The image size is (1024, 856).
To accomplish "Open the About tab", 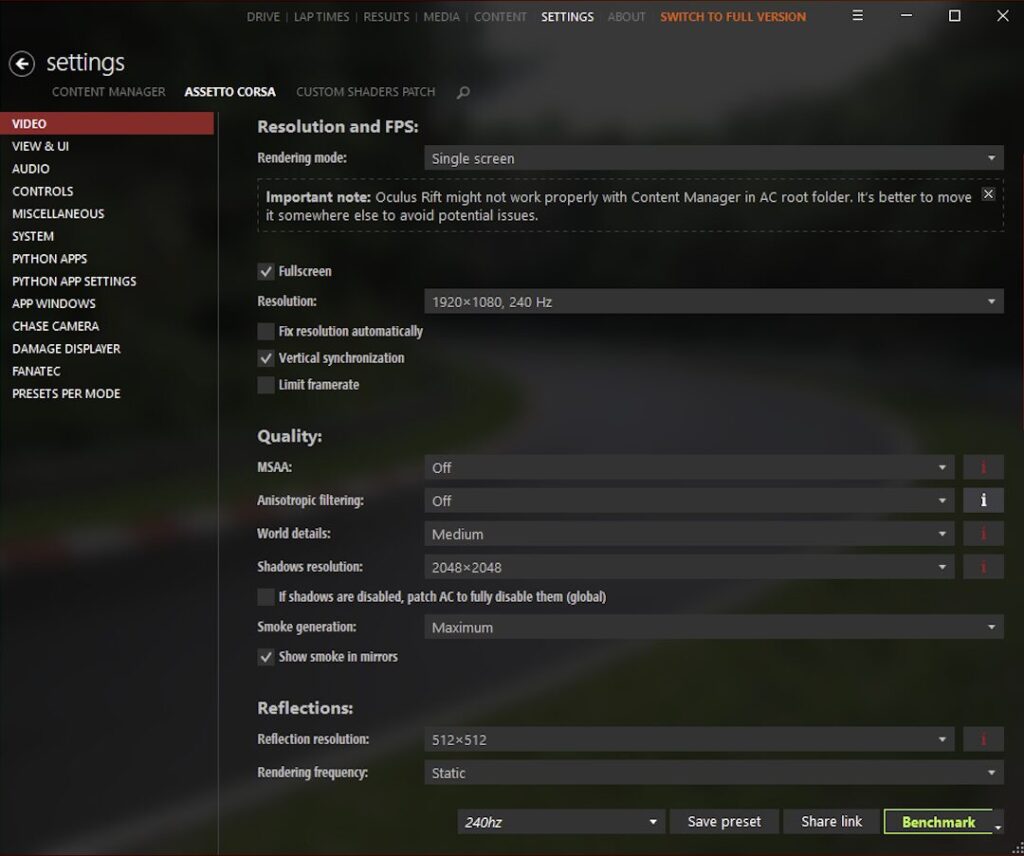I will [626, 17].
